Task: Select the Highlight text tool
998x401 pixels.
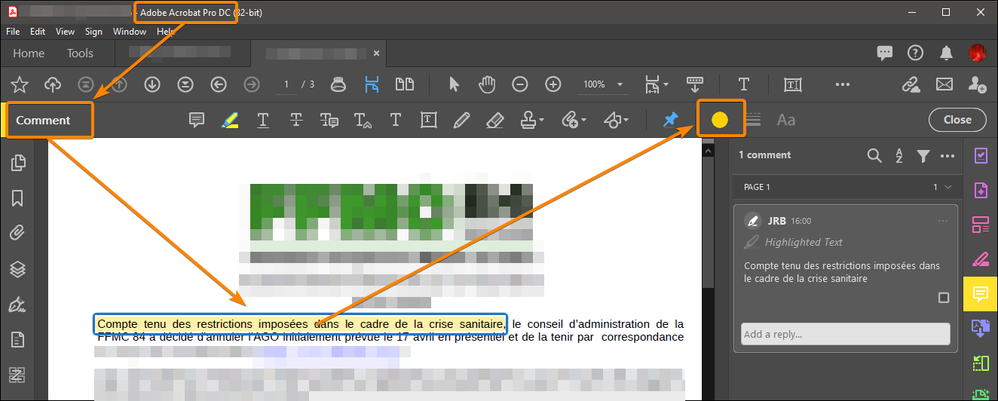Action: click(230, 120)
